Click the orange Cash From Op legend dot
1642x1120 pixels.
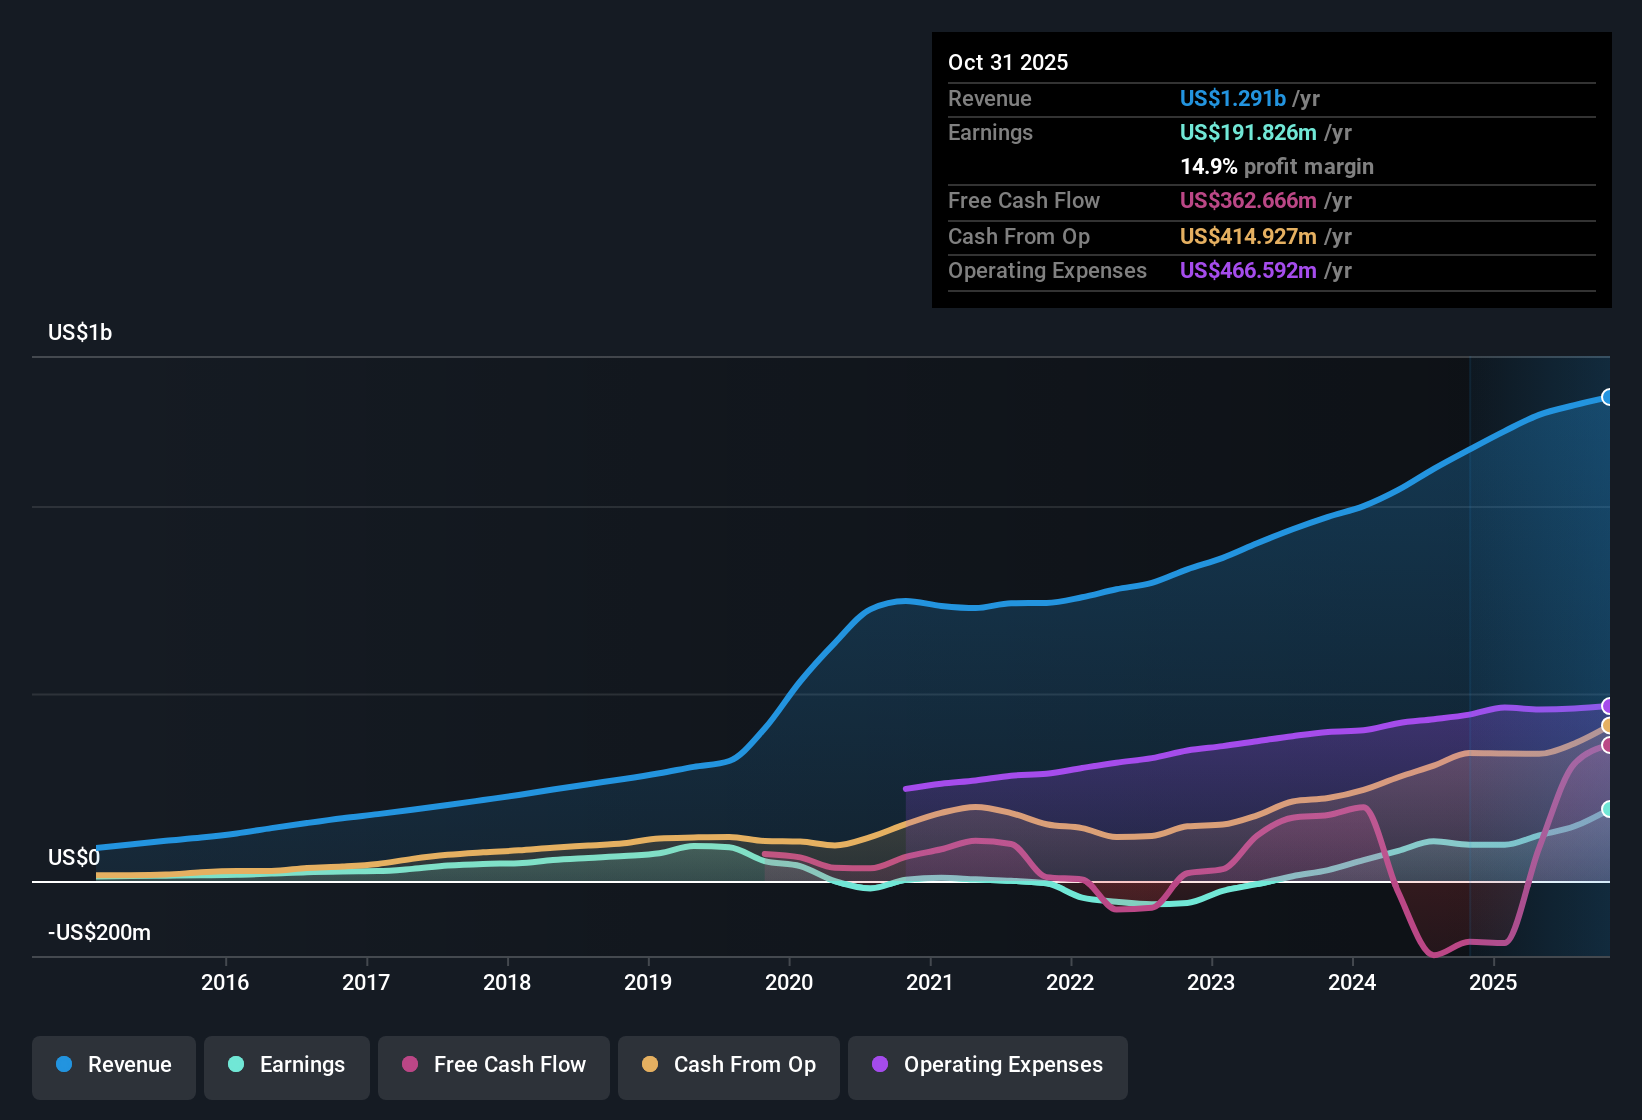coord(650,1065)
